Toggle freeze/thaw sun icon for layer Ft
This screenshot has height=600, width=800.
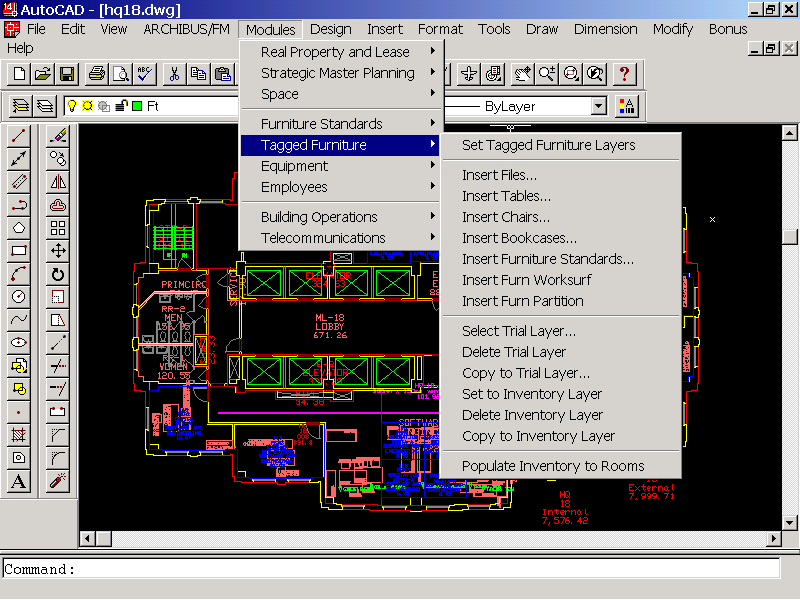[x=88, y=106]
